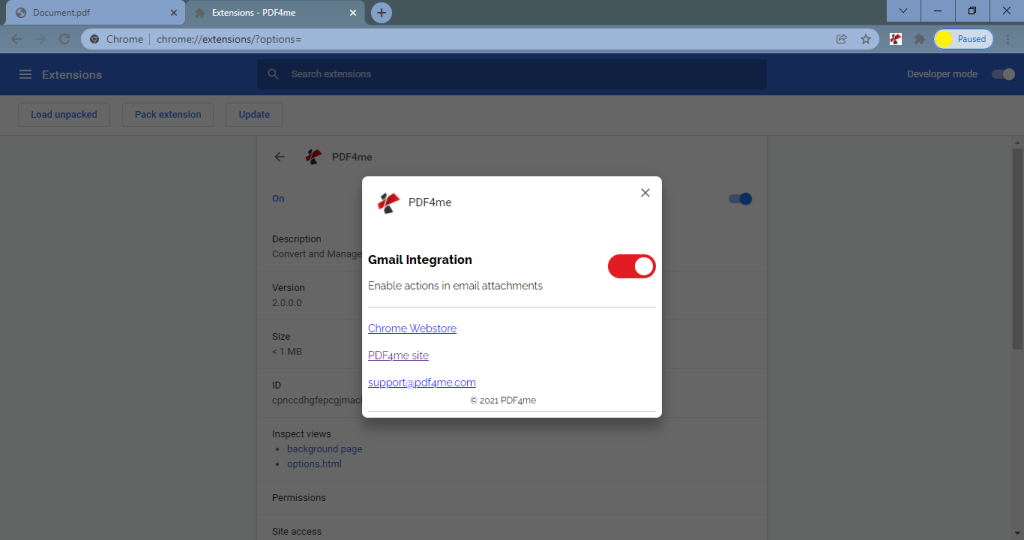The height and width of the screenshot is (540, 1024).
Task: Click the support@pdf4me.com email link
Action: (x=422, y=383)
